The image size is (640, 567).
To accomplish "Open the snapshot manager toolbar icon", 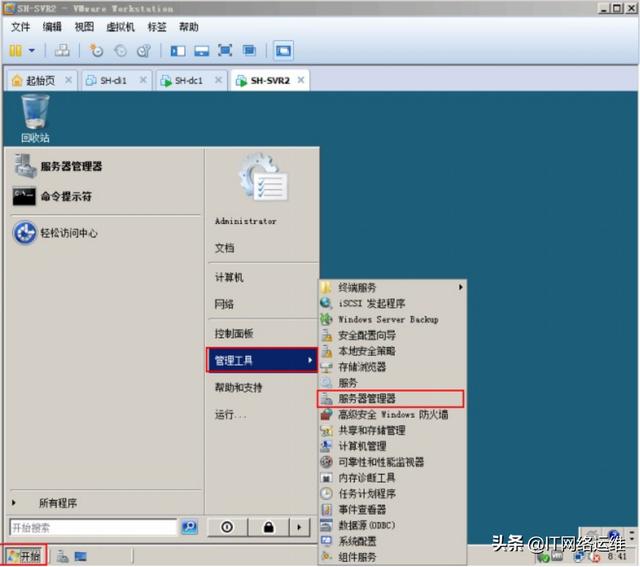I will click(144, 50).
